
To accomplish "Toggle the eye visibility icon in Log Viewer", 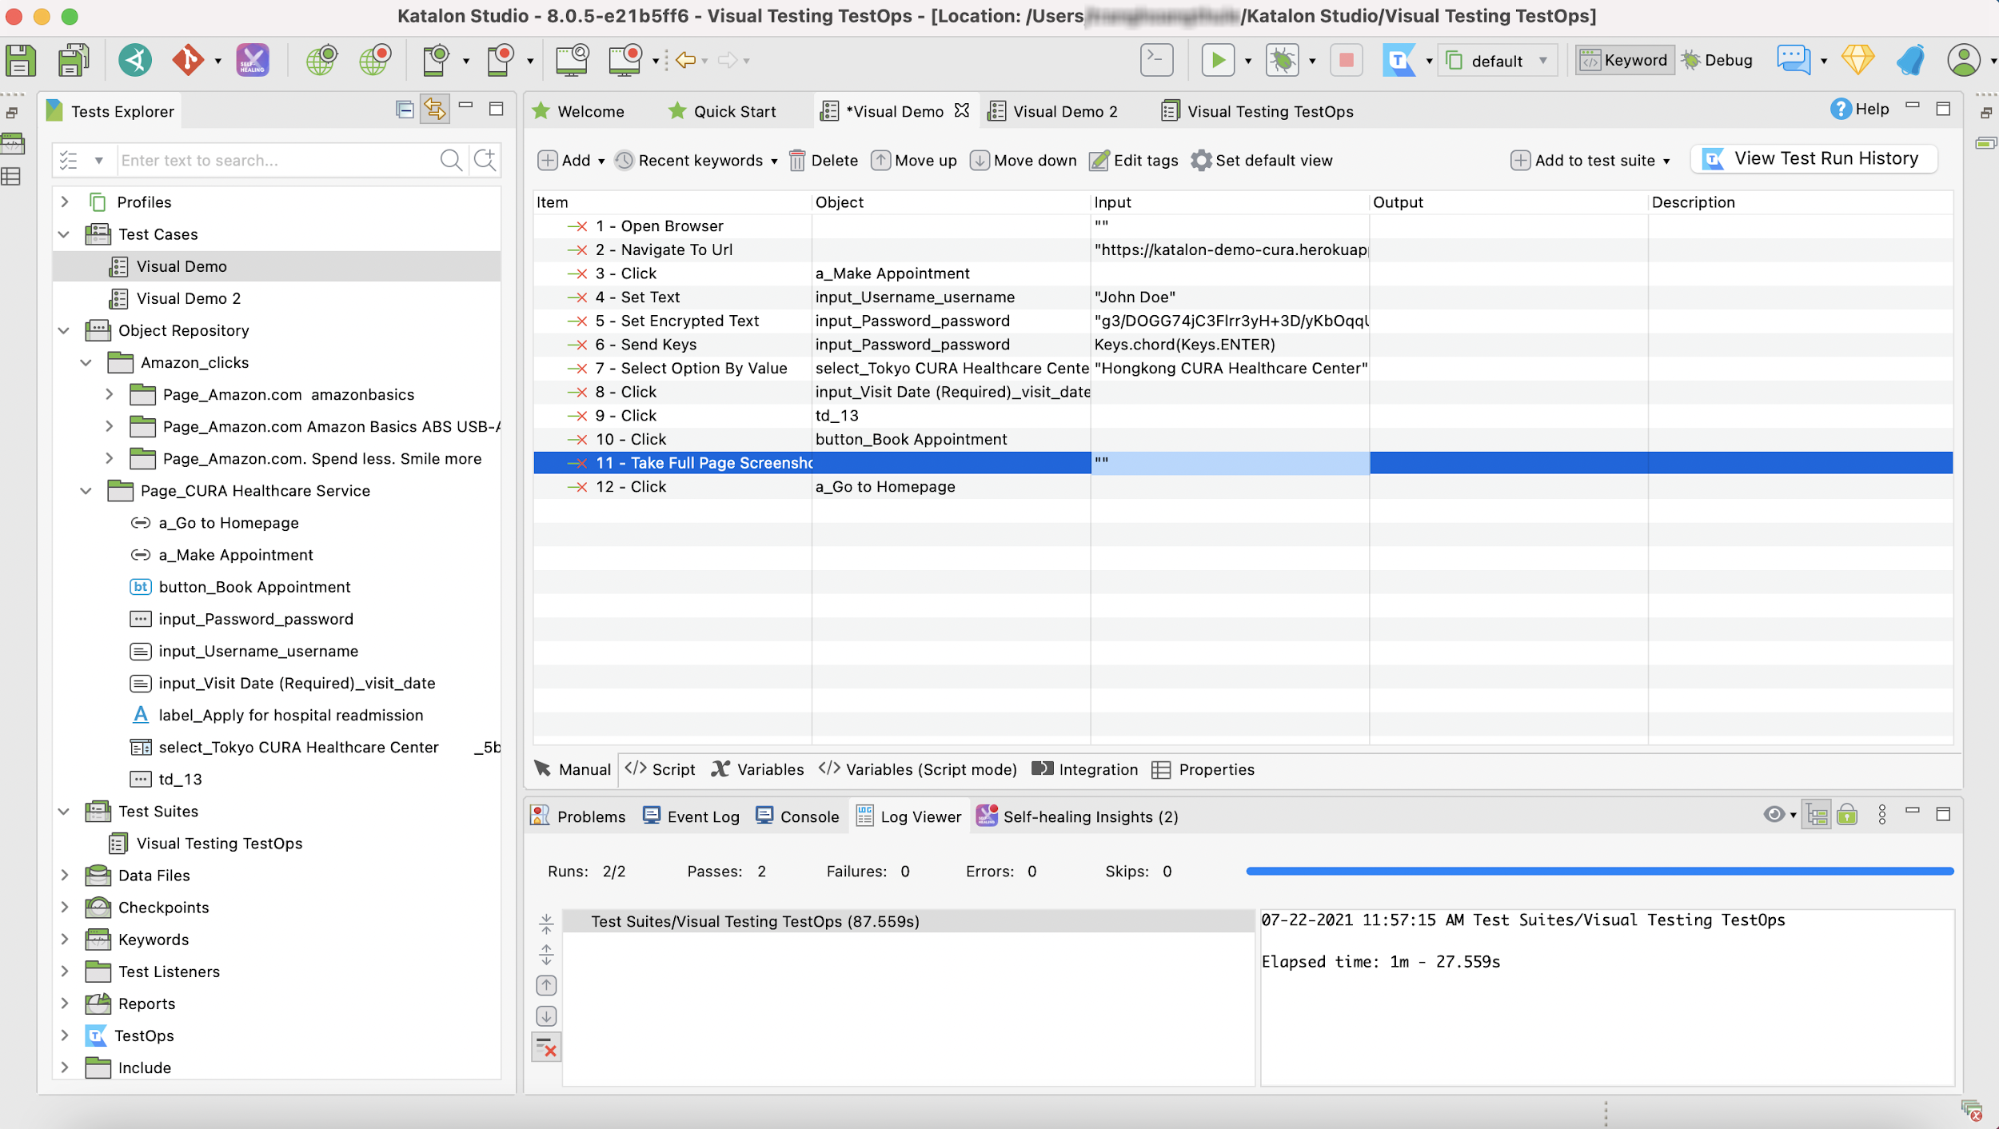I will [x=1774, y=814].
